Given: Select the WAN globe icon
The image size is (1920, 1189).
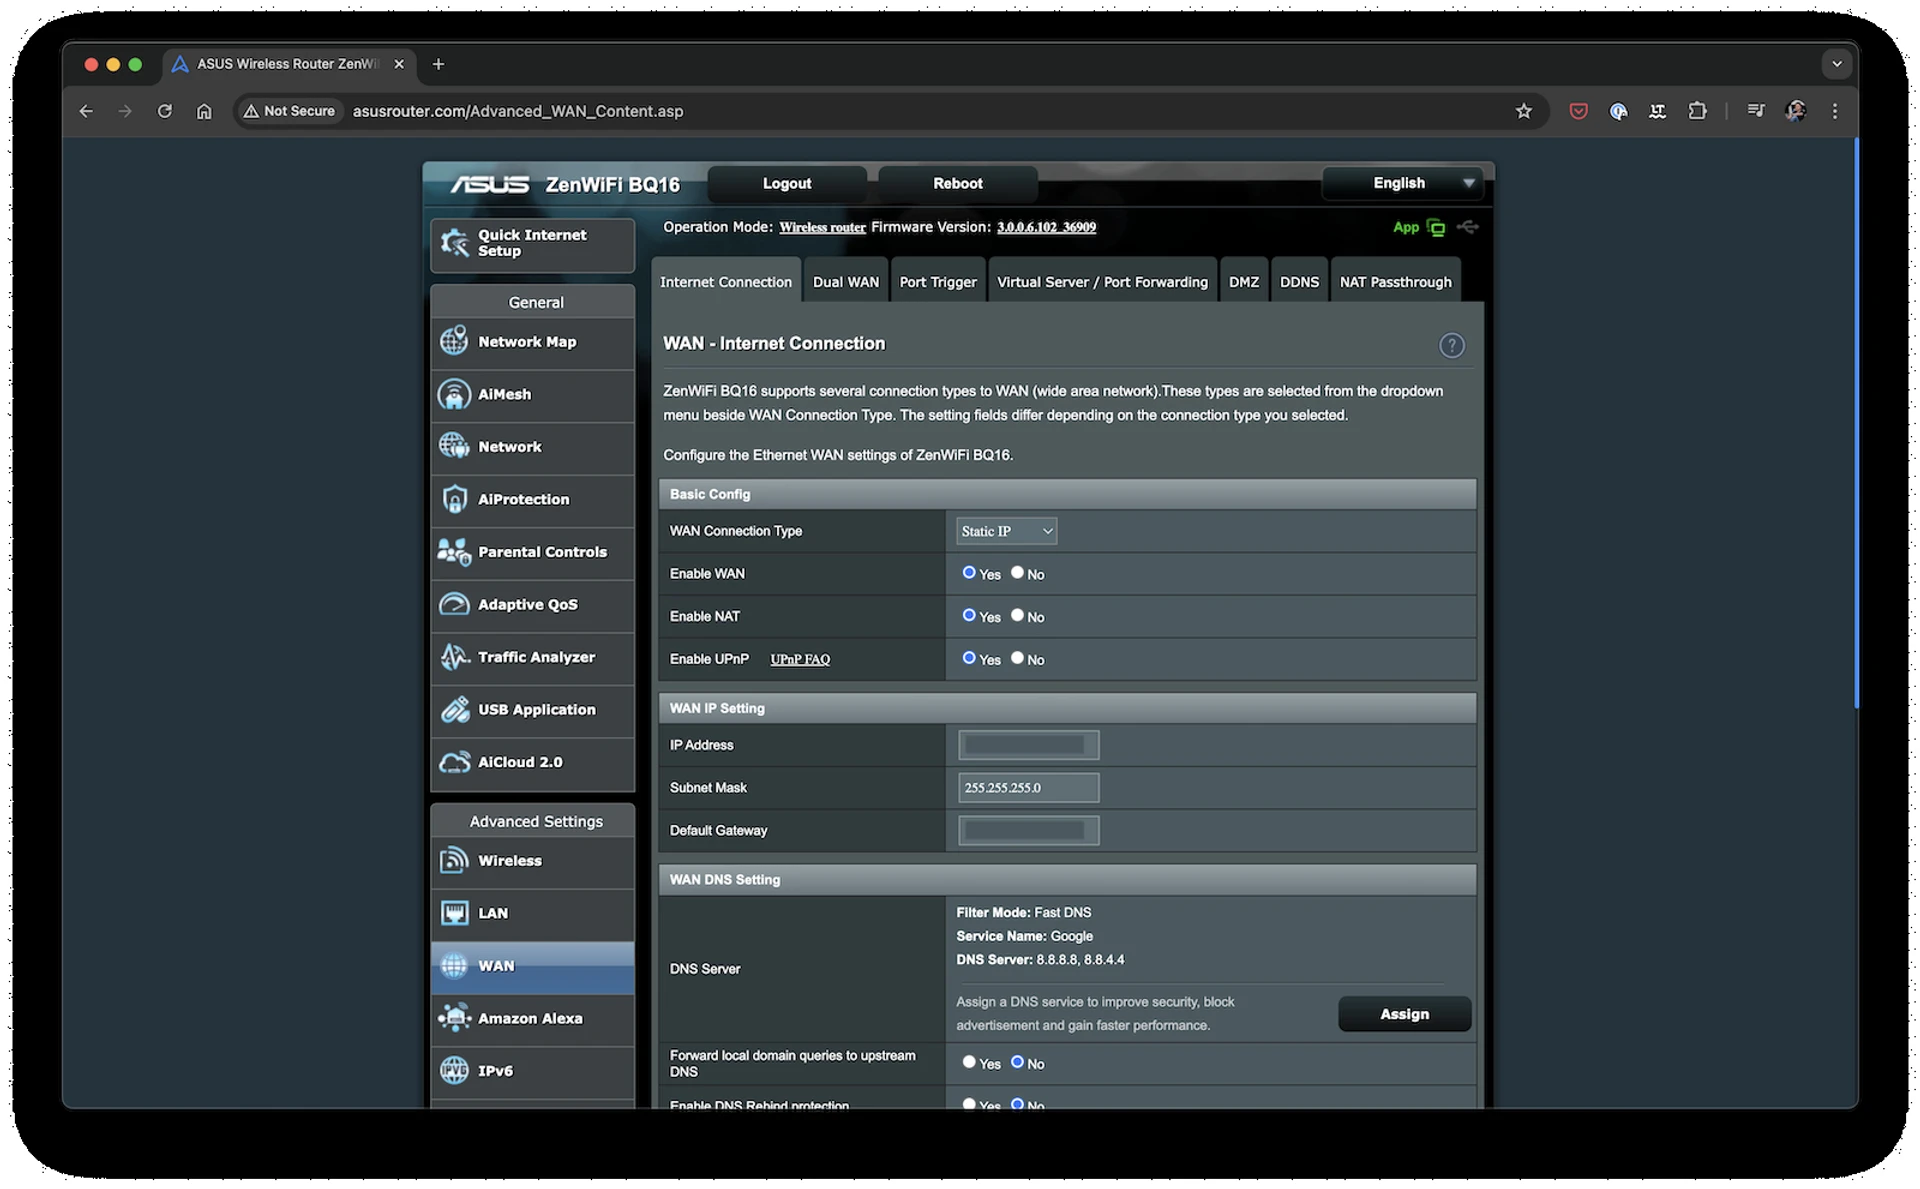Looking at the screenshot, I should [x=454, y=965].
